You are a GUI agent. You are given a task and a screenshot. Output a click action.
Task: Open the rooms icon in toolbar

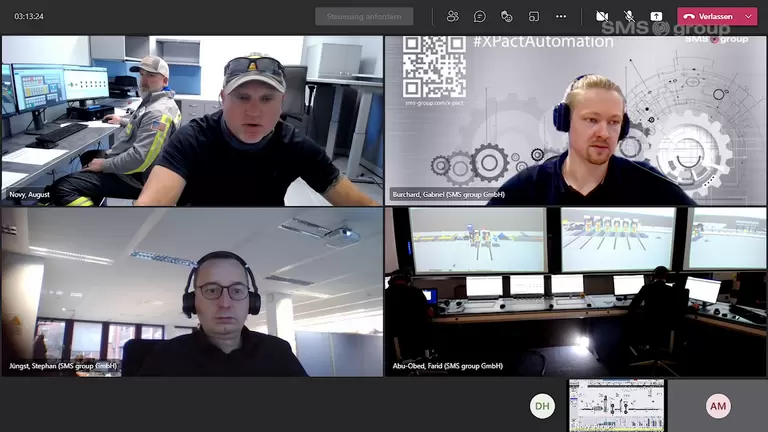point(534,16)
